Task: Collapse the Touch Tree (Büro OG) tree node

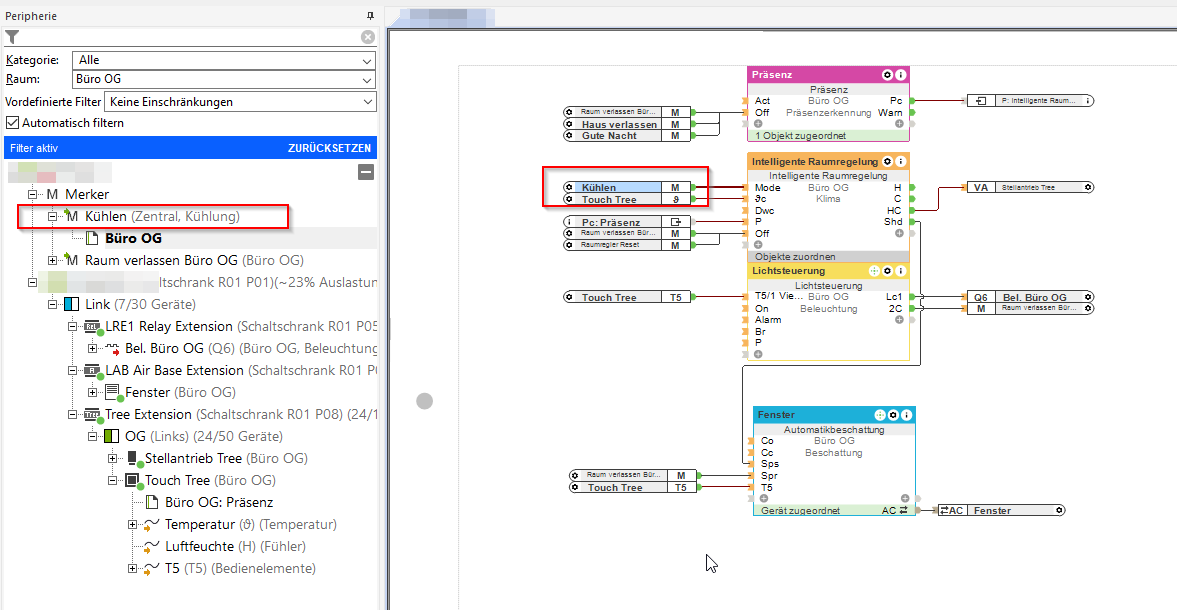Action: 113,480
